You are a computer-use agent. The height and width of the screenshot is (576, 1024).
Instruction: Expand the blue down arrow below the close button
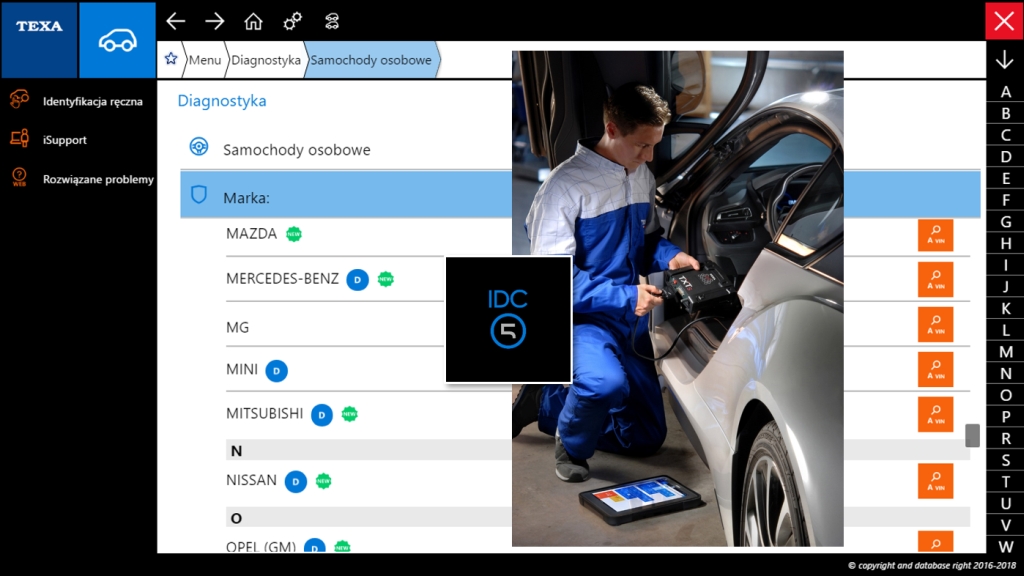pyautogui.click(x=1003, y=60)
